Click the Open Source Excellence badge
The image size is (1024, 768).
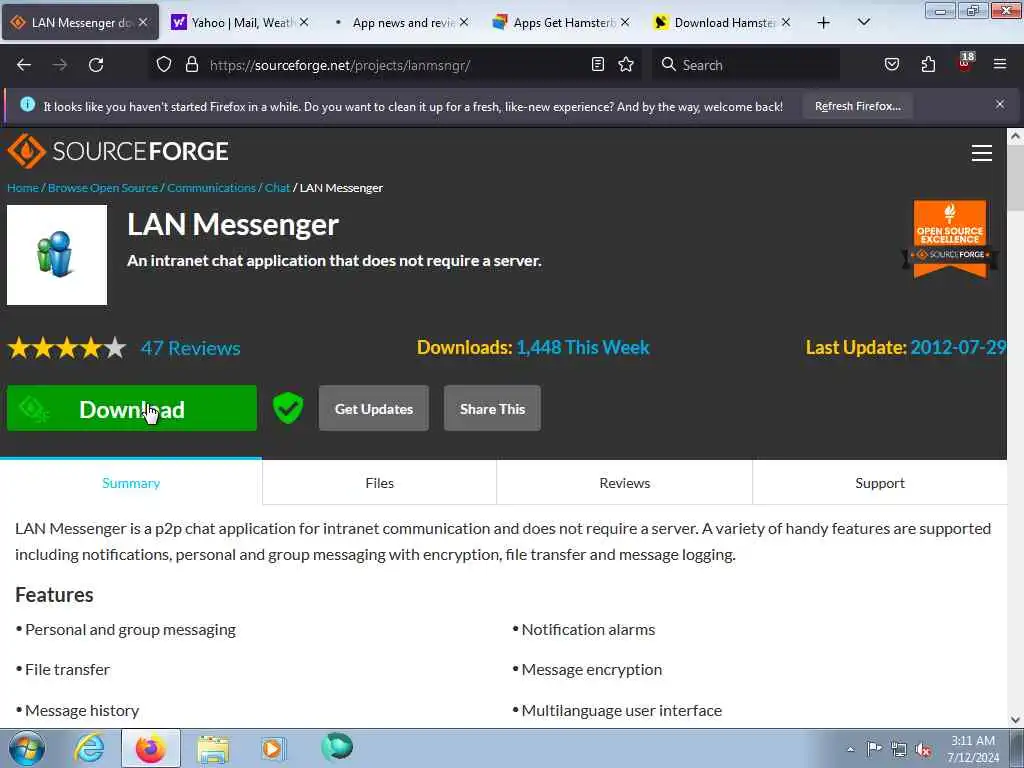pos(950,239)
